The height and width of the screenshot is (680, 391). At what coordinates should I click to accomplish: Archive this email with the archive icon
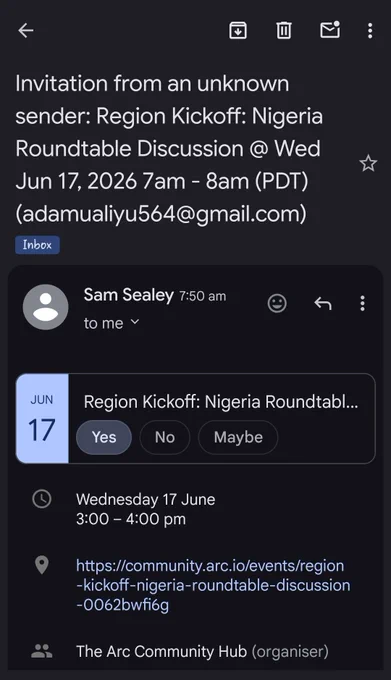pos(238,30)
